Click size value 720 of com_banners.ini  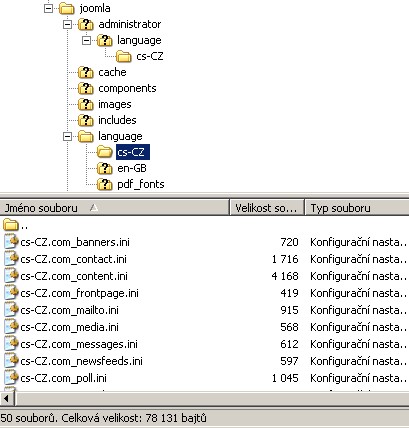(x=289, y=242)
